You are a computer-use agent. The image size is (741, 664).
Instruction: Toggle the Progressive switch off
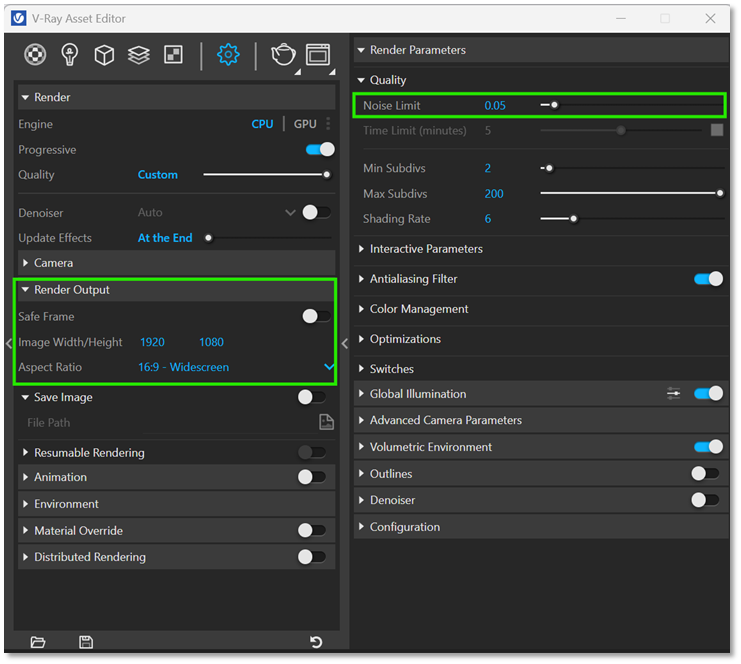click(319, 150)
